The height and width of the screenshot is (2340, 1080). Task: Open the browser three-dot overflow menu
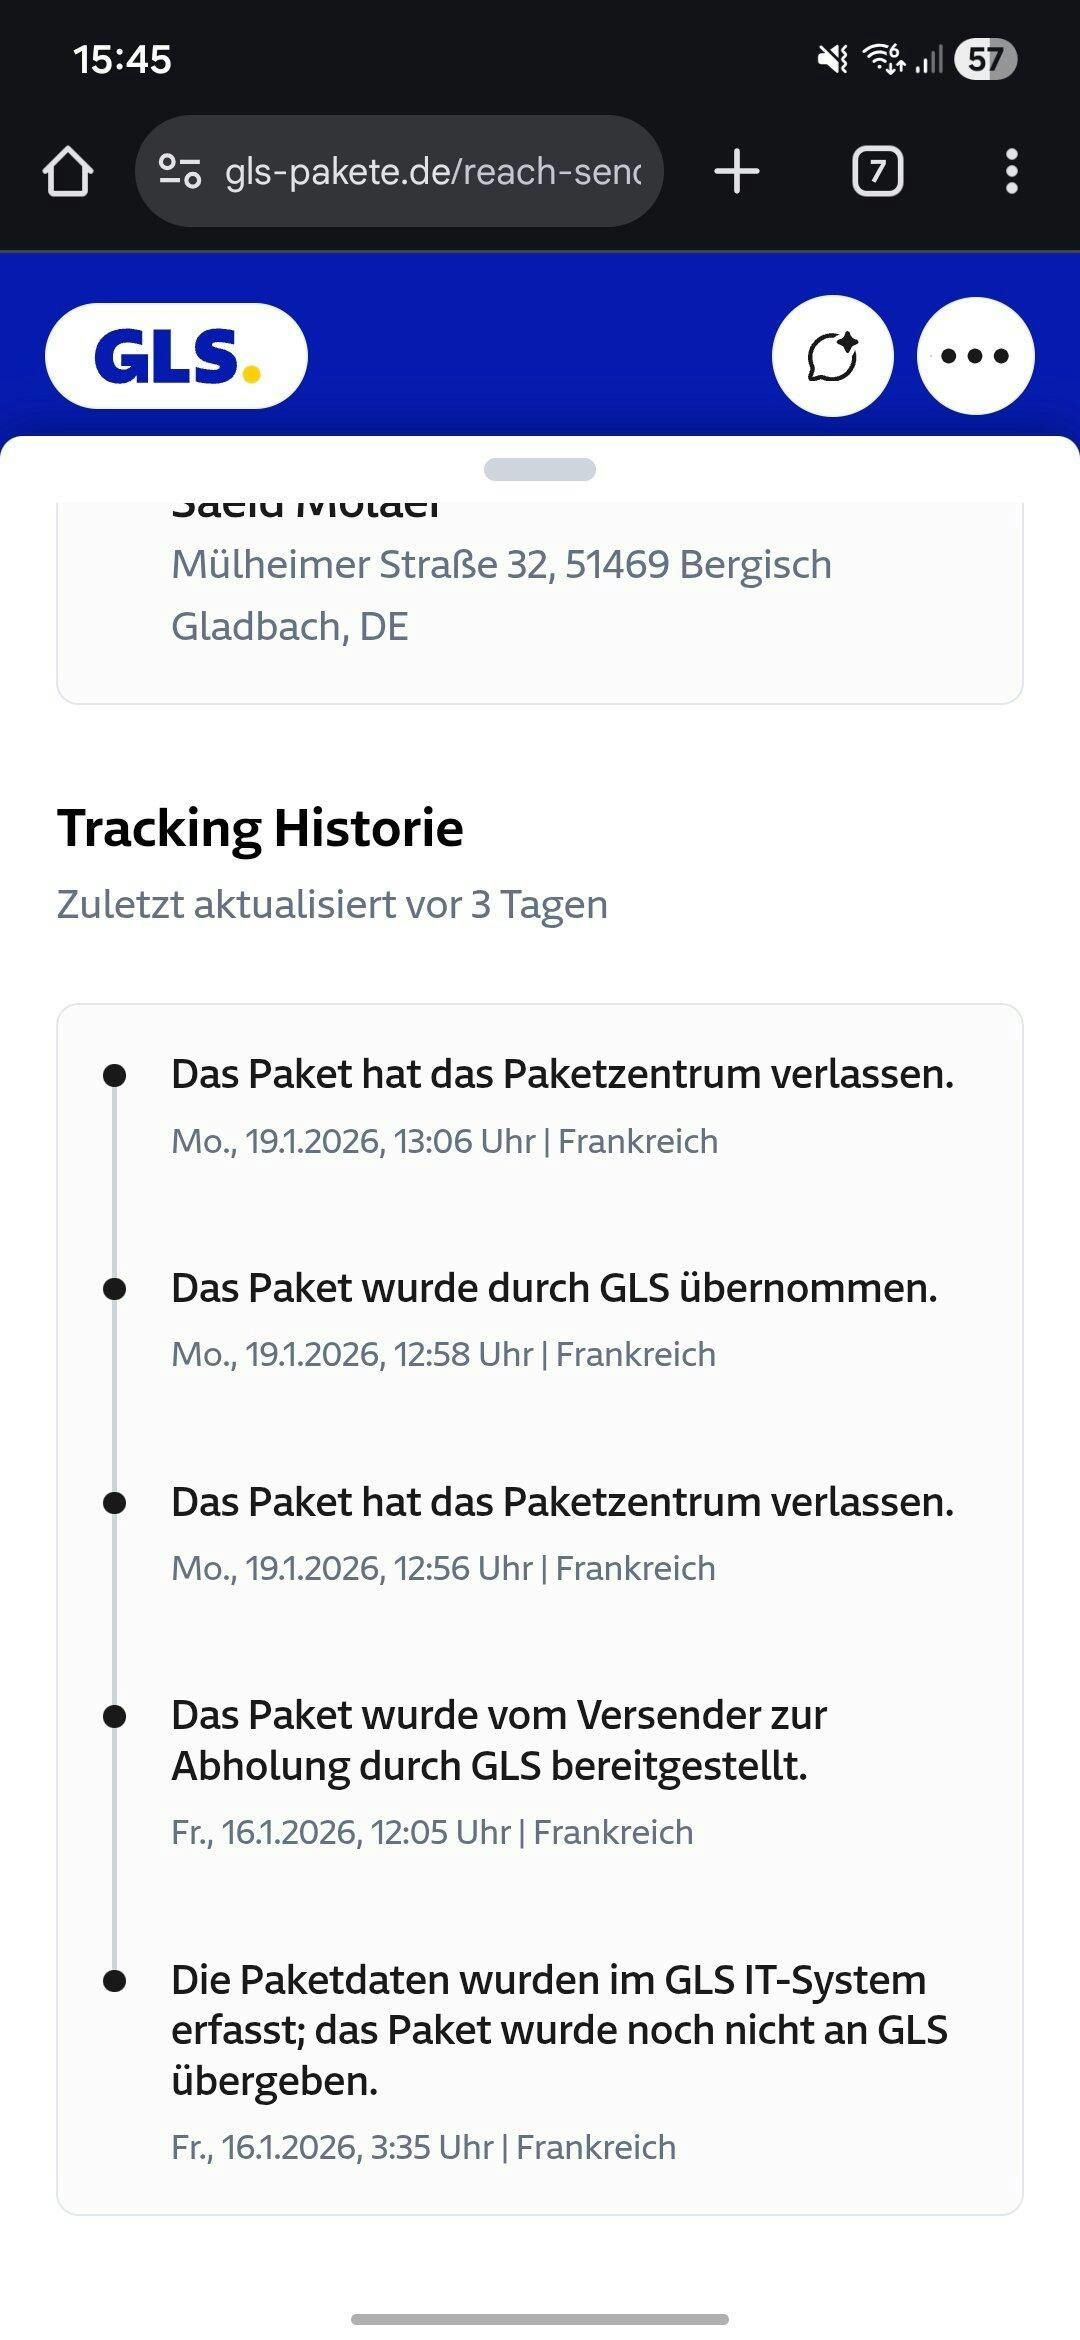1011,172
